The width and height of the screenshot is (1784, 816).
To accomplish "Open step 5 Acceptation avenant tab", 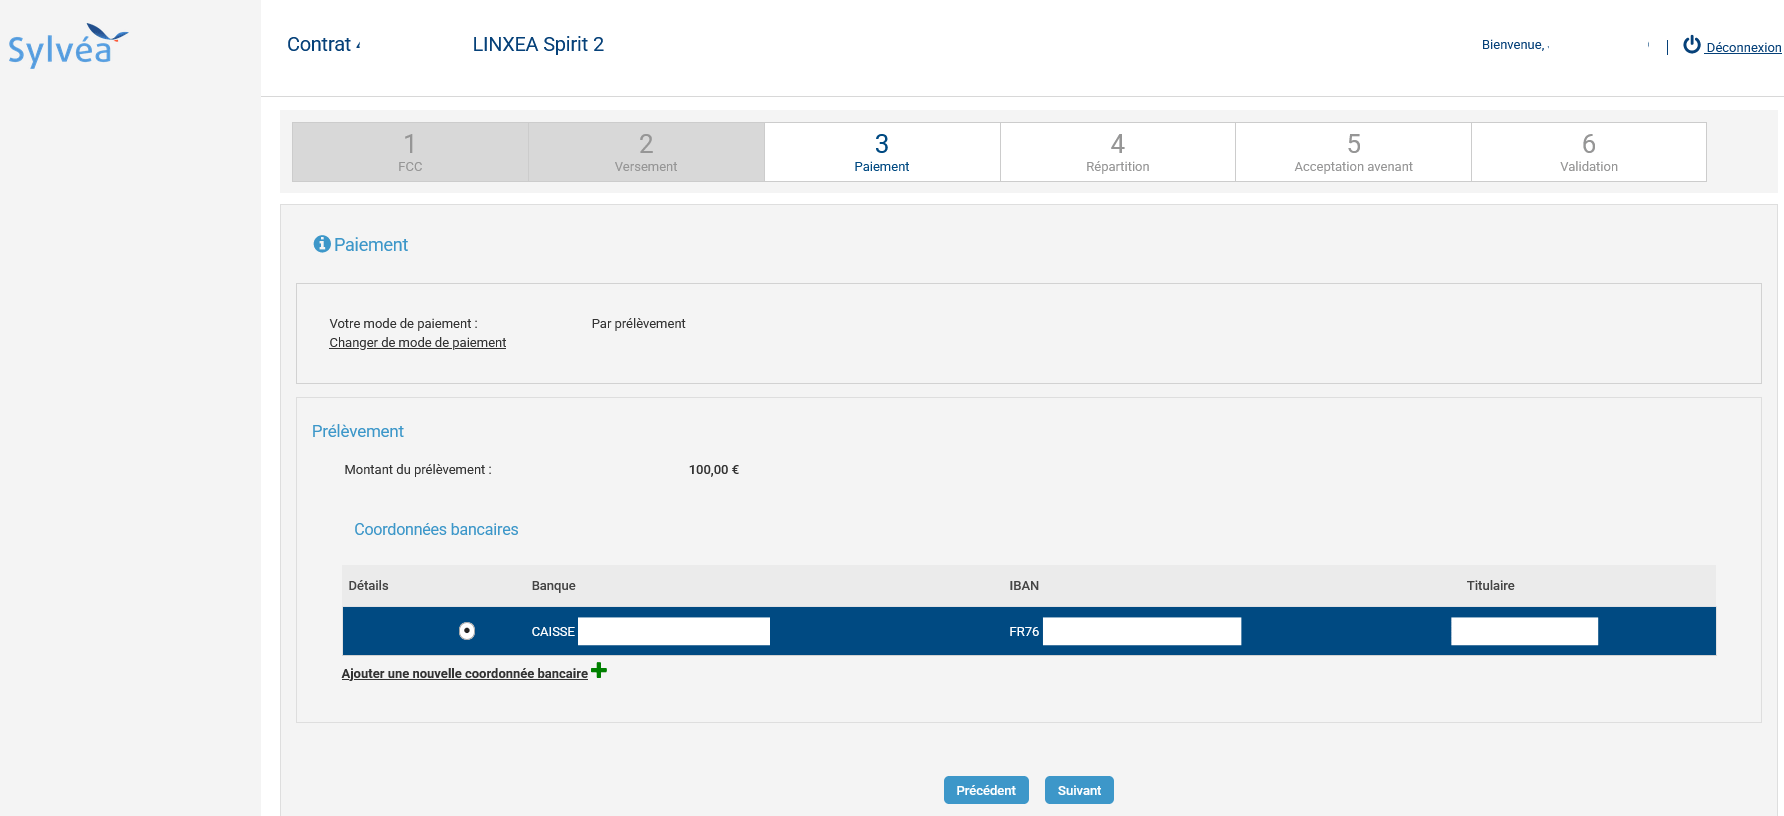I will tap(1353, 152).
